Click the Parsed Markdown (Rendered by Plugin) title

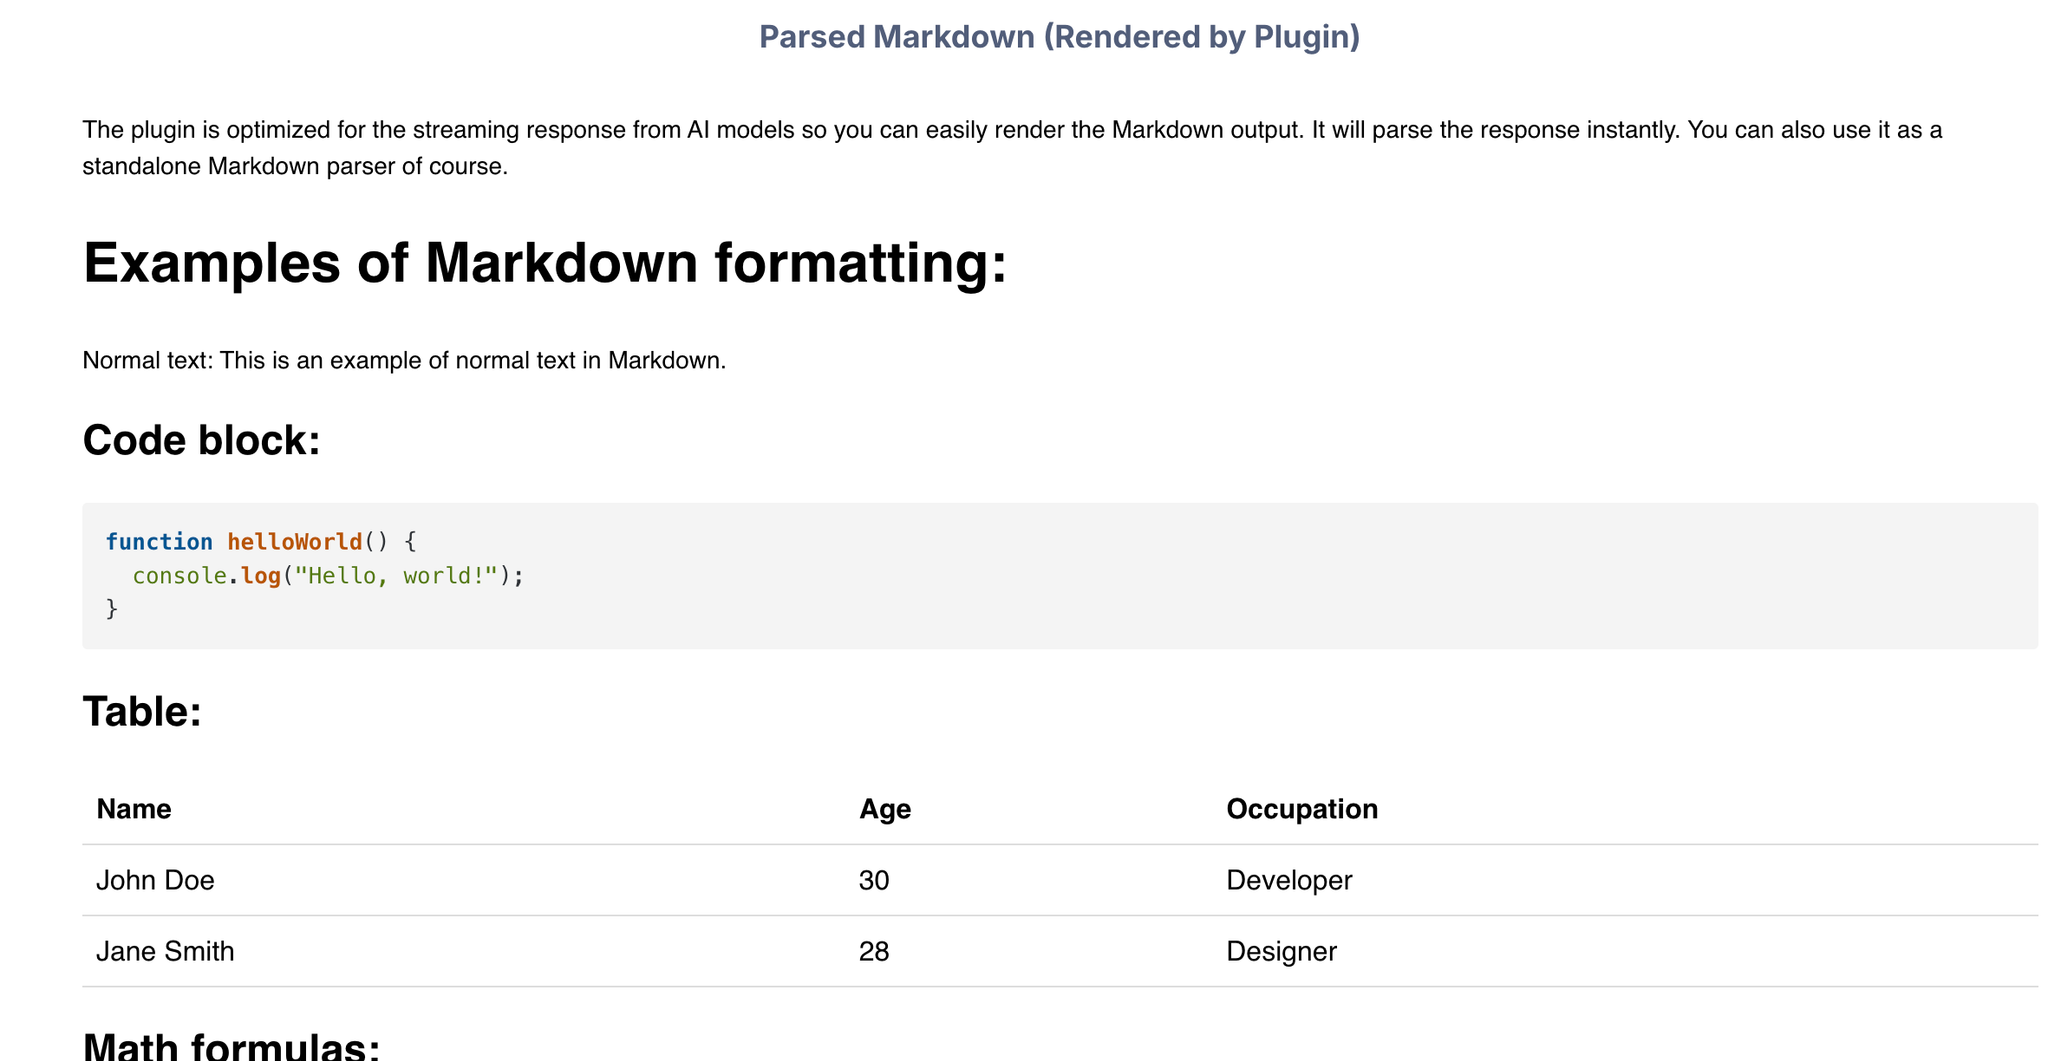[x=1059, y=37]
